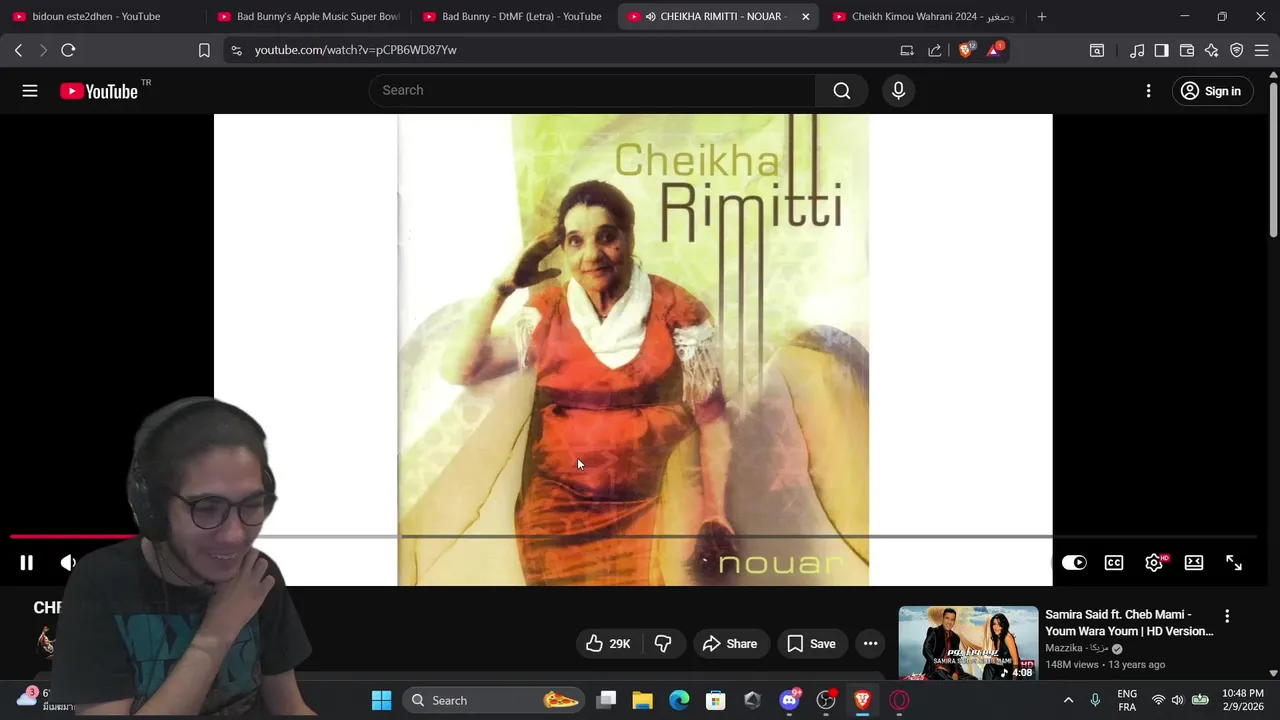Save the video to a playlist
Image resolution: width=1280 pixels, height=720 pixels.
(811, 644)
